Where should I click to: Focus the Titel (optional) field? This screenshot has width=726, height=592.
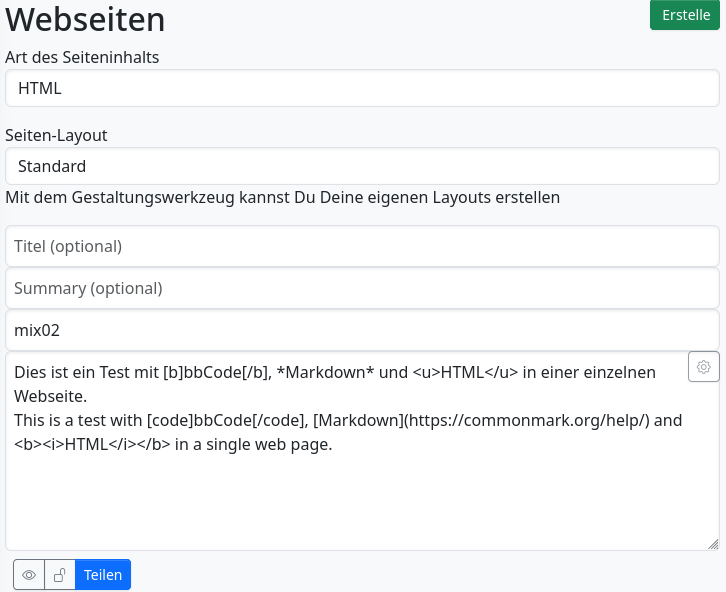(362, 246)
